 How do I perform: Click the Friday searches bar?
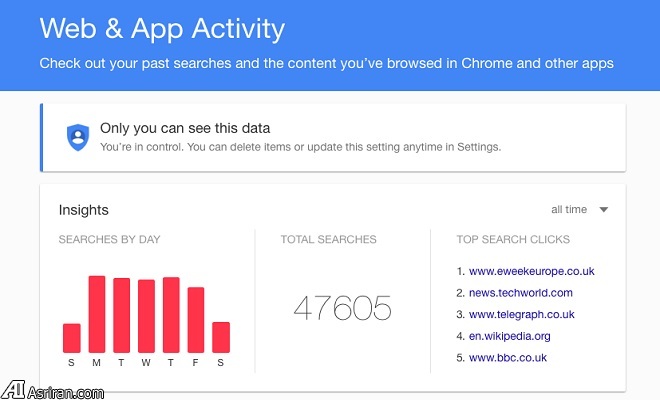pos(196,320)
